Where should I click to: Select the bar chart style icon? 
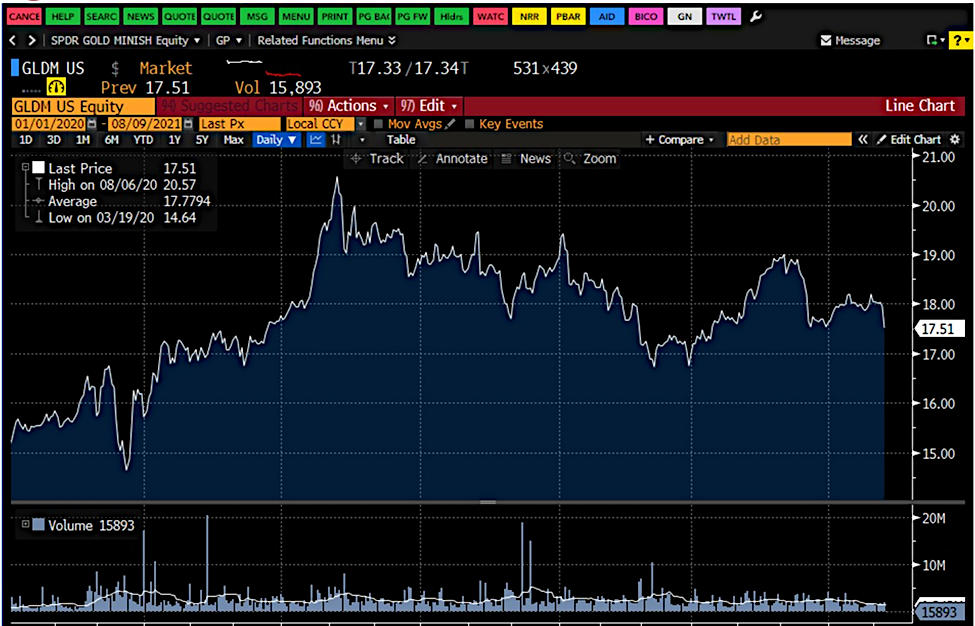(336, 140)
